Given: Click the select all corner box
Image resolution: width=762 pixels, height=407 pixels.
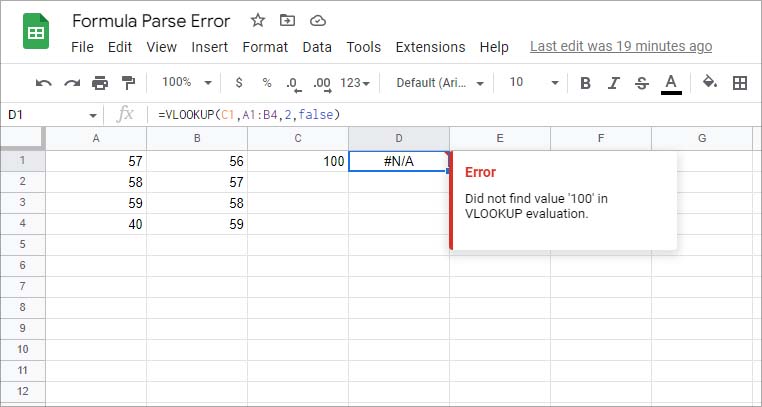Looking at the screenshot, I should pyautogui.click(x=22, y=138).
